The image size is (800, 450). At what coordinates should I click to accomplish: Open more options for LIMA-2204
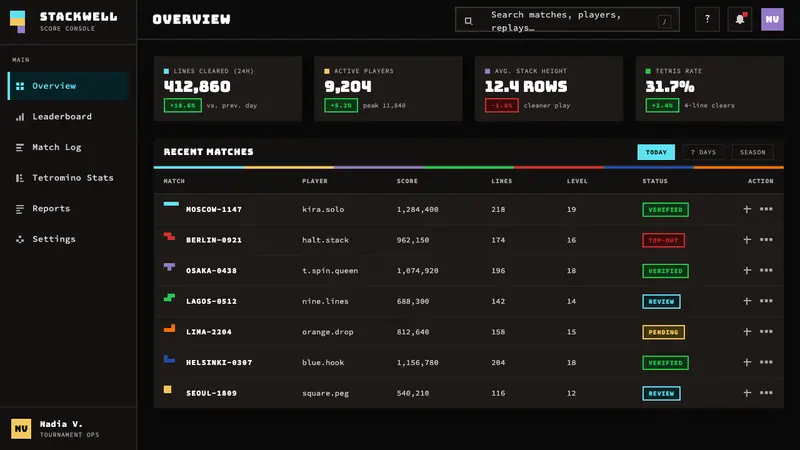(x=766, y=332)
